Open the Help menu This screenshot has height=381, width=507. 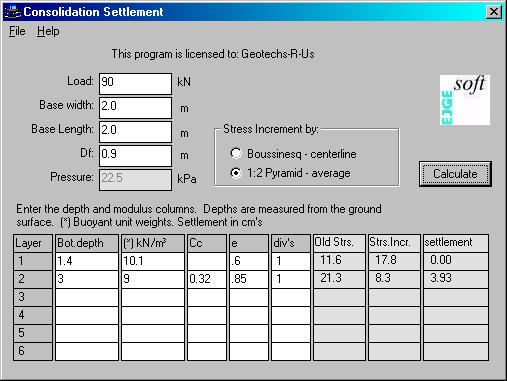tap(48, 31)
